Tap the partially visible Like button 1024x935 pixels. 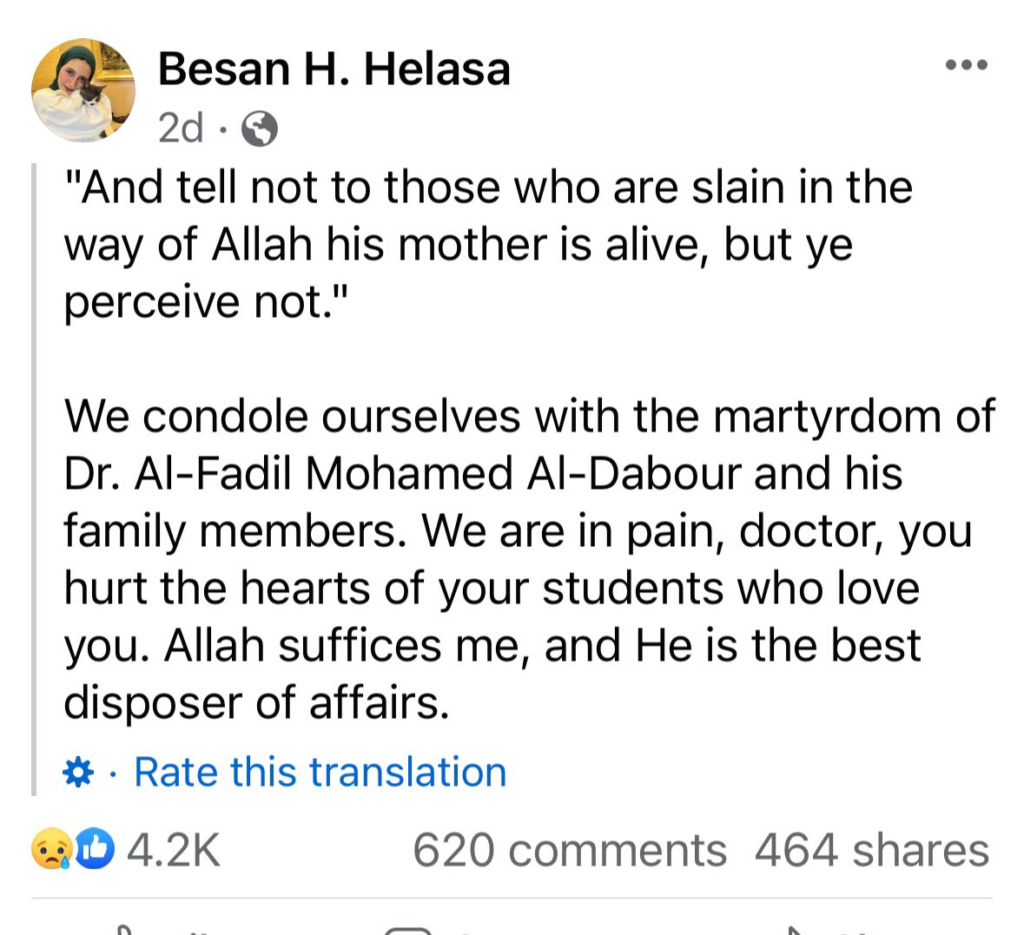coord(150,929)
